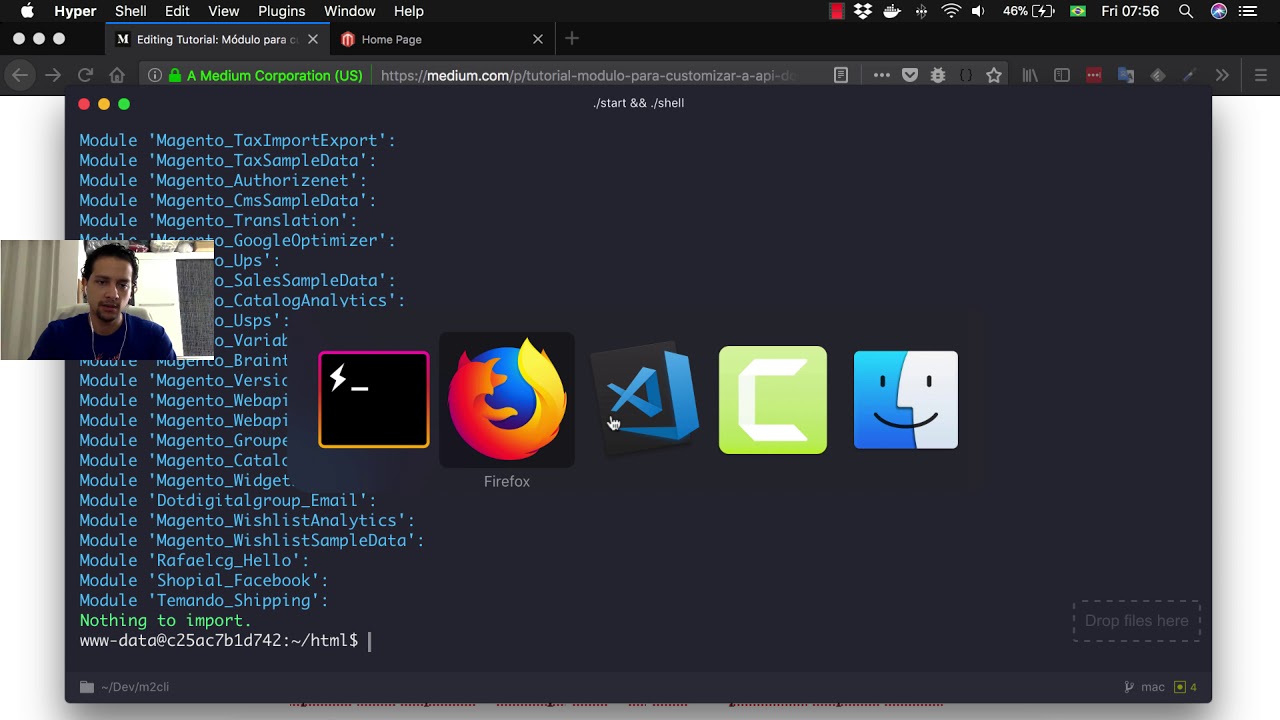
Task: Open the Edit menu
Action: [x=177, y=11]
